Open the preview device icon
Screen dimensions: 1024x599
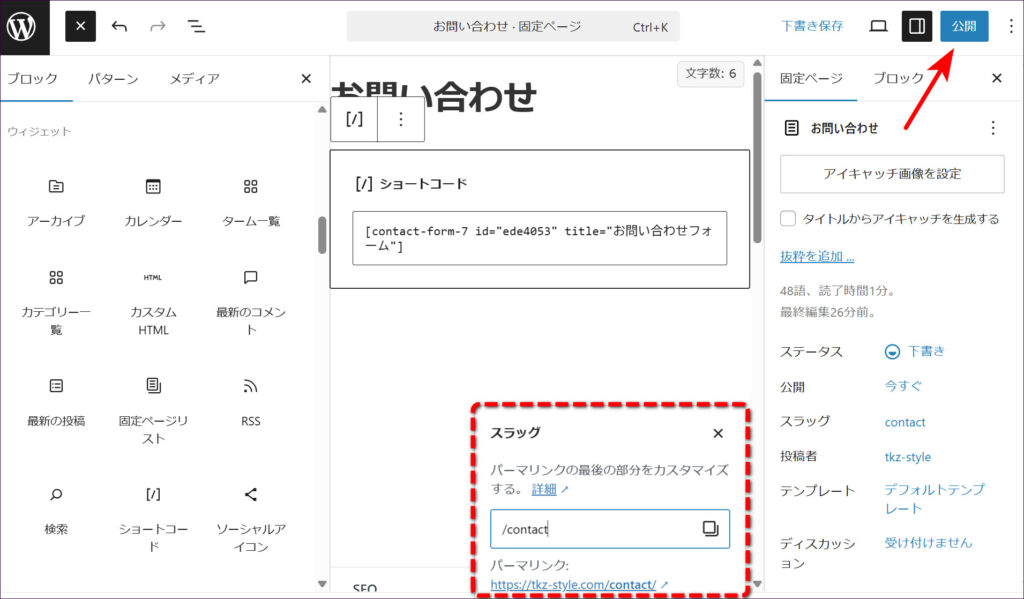(878, 27)
